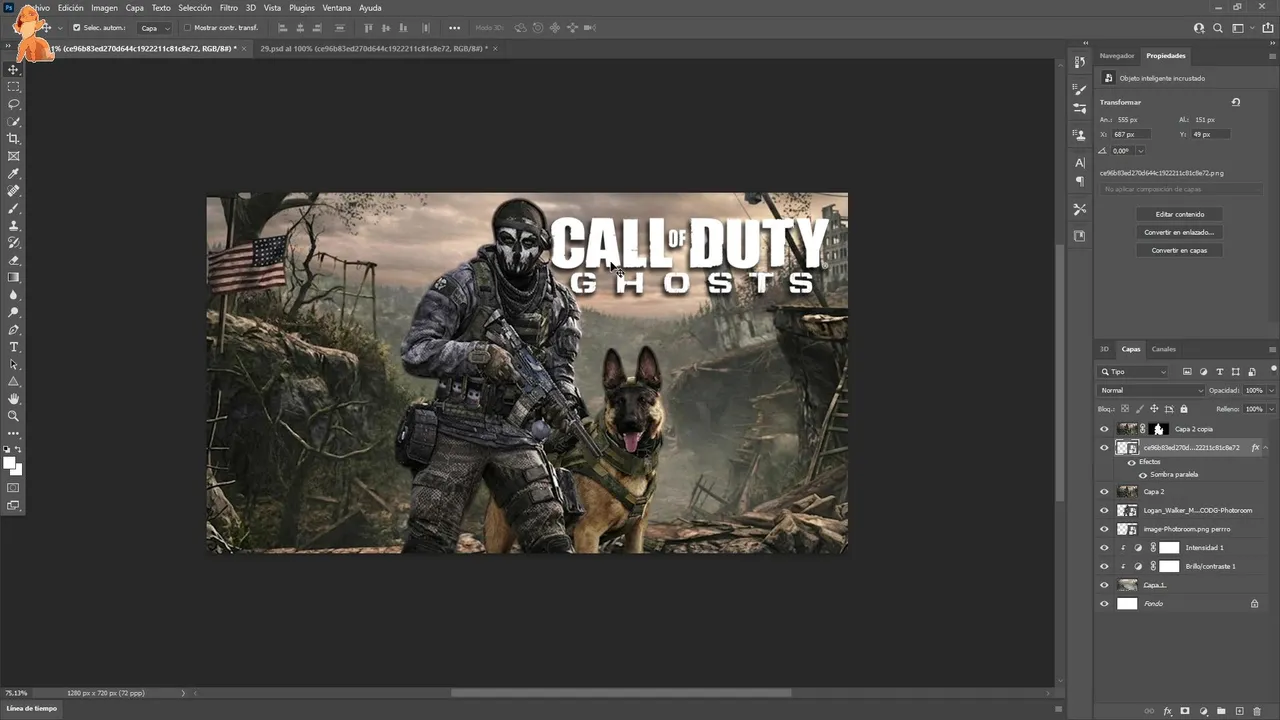Viewport: 1280px width, 720px height.
Task: Open the Filtro menu
Action: (x=229, y=8)
